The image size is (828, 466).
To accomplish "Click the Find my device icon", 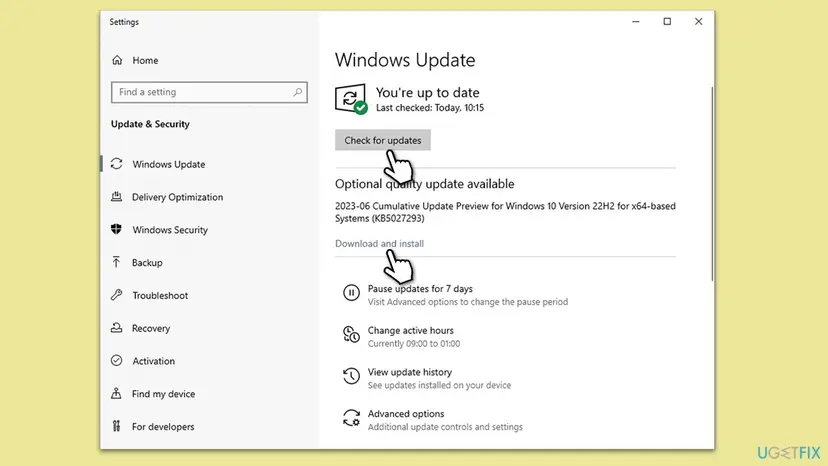I will tap(116, 393).
